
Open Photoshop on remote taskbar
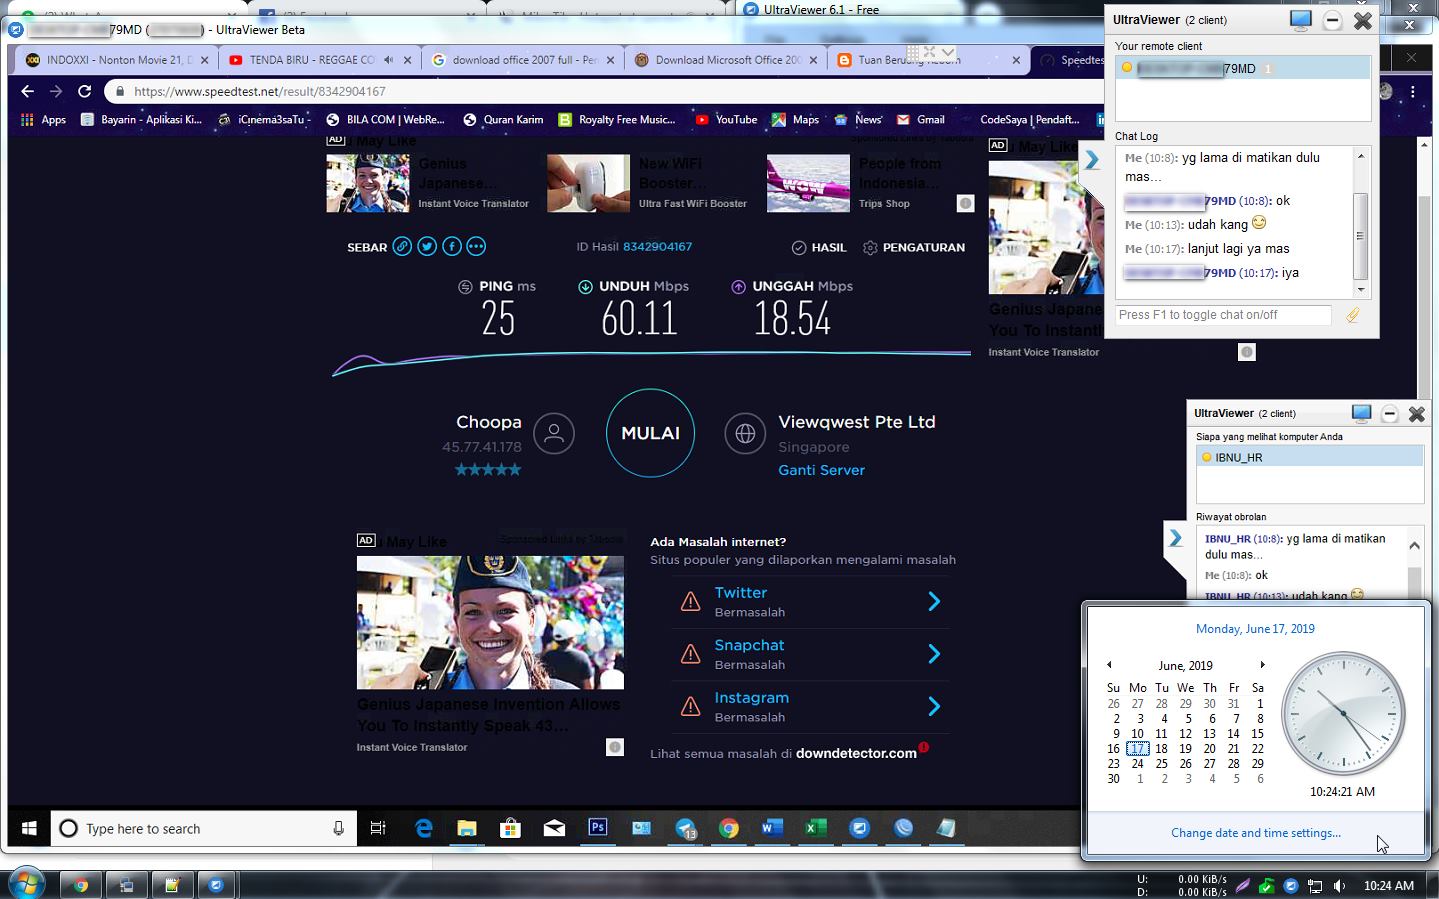(x=598, y=828)
